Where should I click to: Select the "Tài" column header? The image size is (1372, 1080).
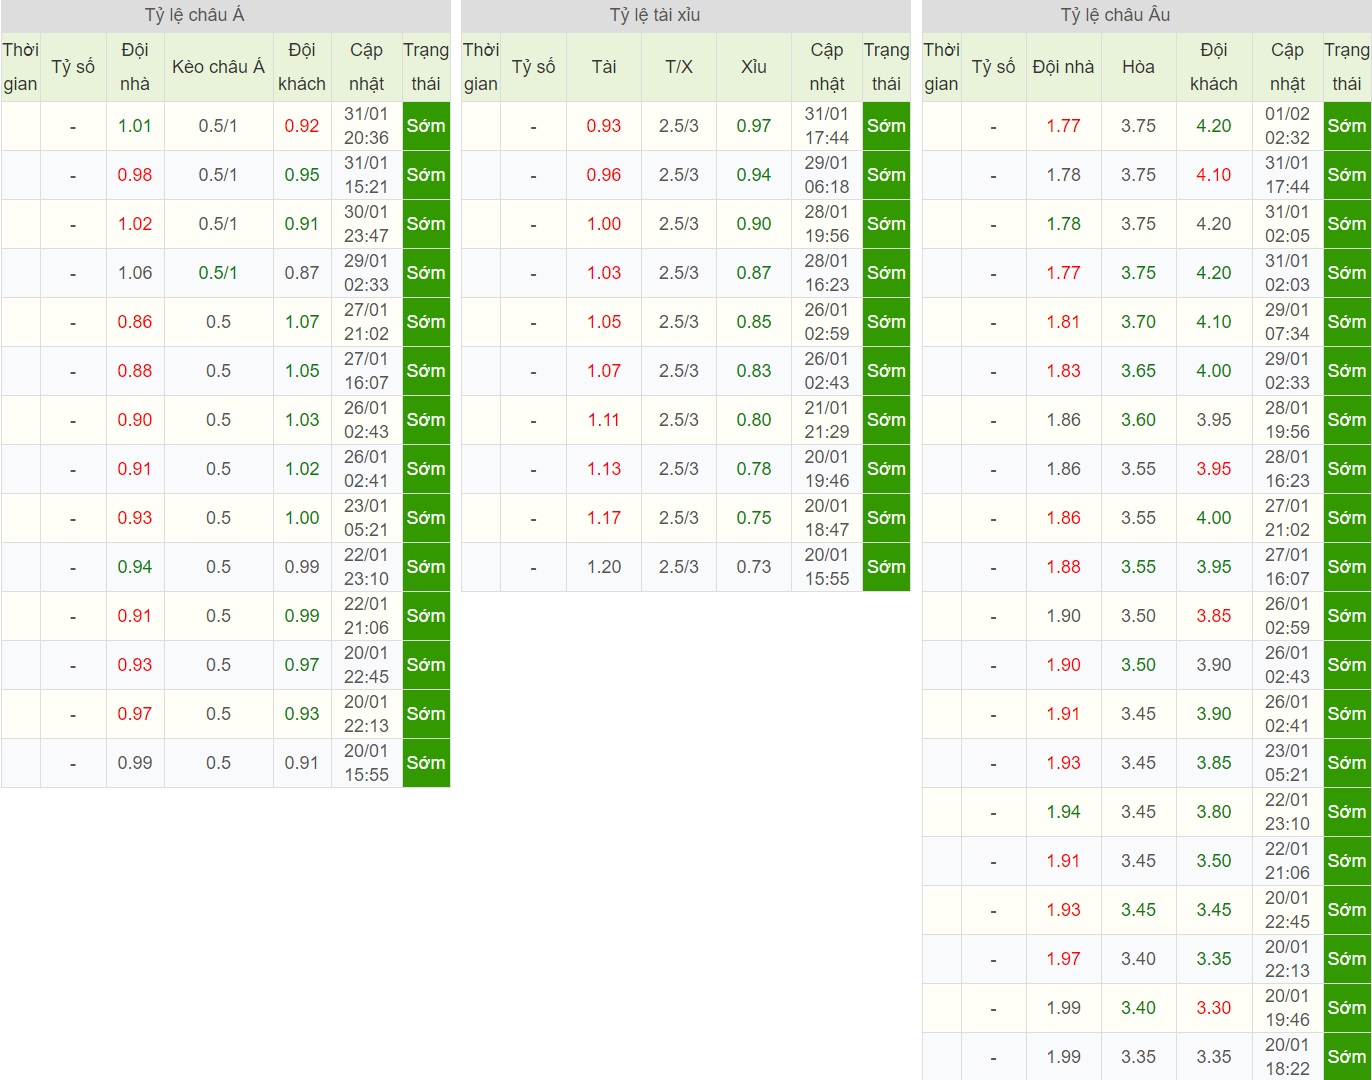pos(604,67)
